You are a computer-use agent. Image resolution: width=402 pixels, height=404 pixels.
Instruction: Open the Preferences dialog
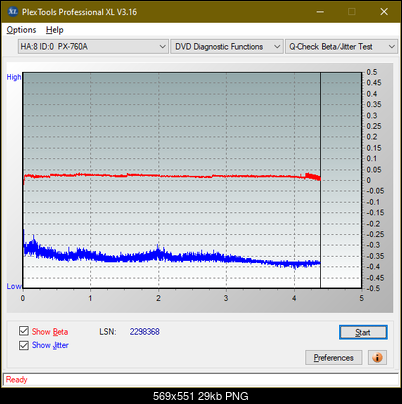point(333,358)
